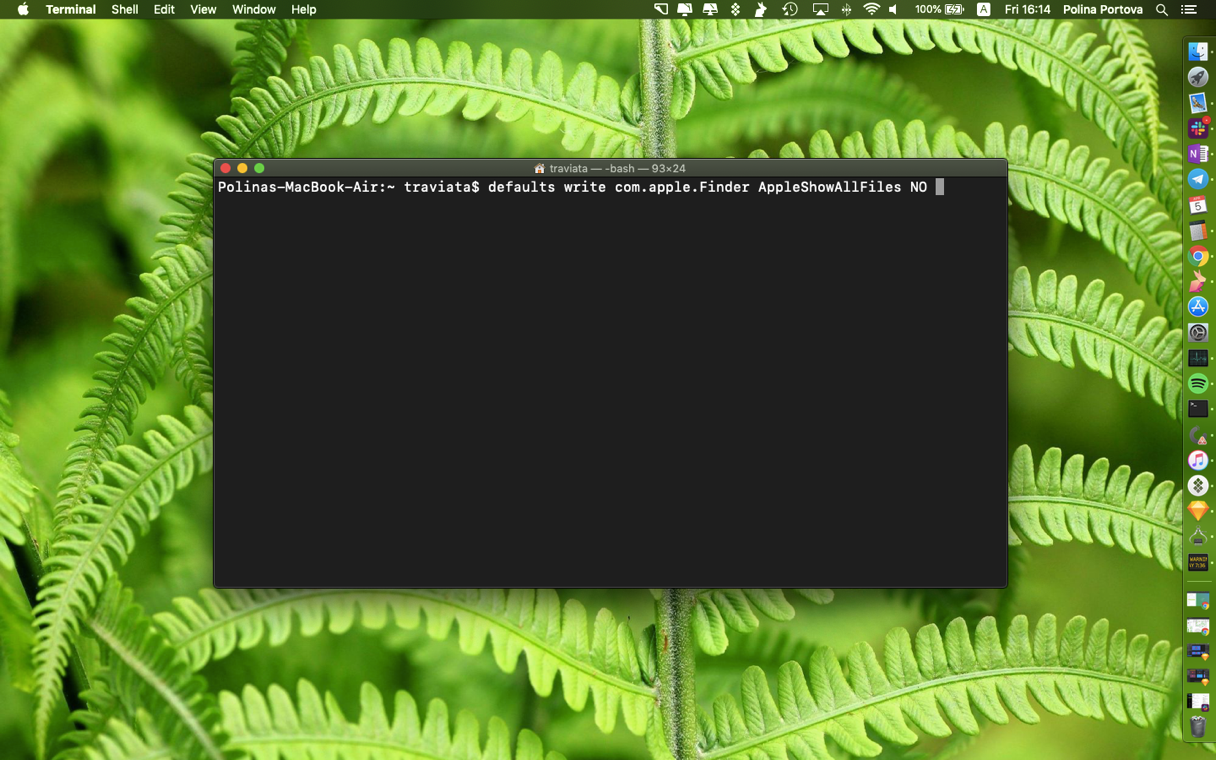Click the com.apple.Finder text in the command
The width and height of the screenshot is (1216, 760).
point(683,187)
